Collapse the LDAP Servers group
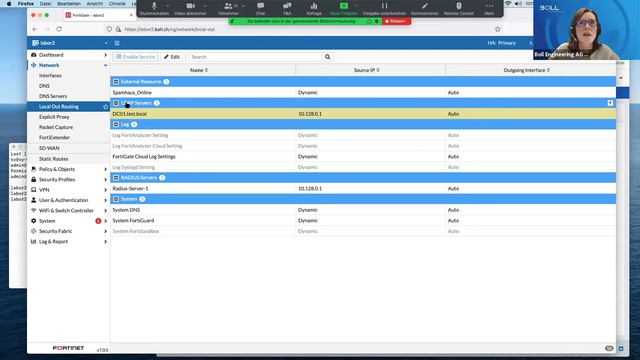 click(116, 103)
